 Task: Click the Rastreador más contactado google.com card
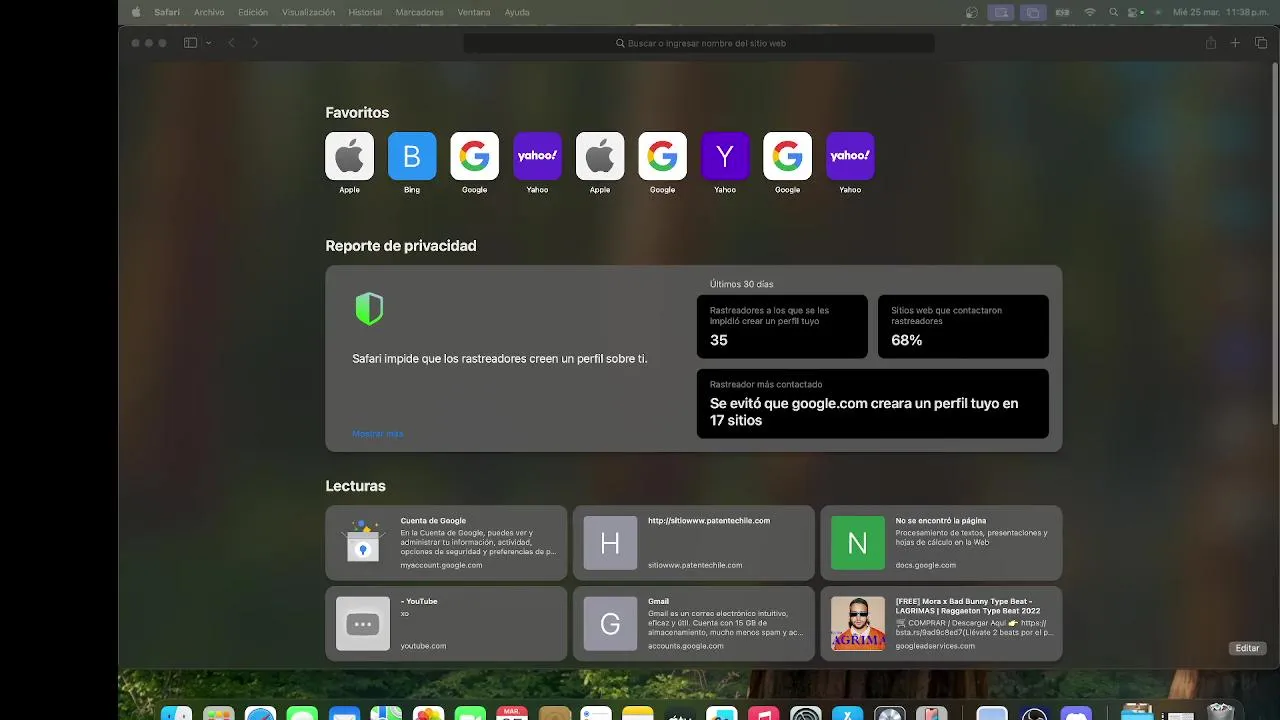(x=873, y=404)
